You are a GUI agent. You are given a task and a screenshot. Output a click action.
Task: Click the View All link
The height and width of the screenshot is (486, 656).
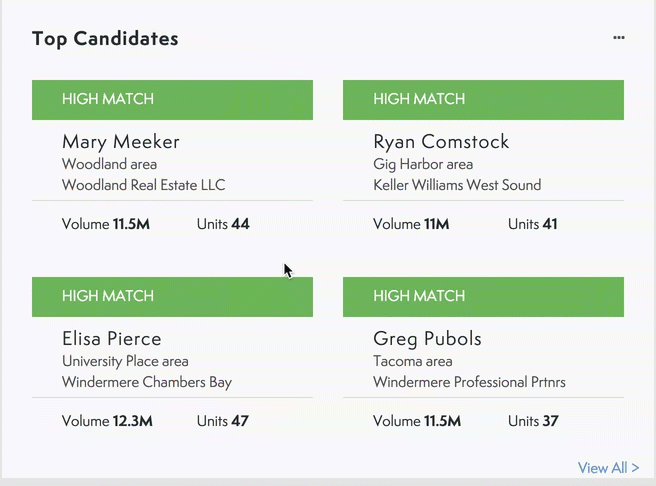tap(608, 468)
